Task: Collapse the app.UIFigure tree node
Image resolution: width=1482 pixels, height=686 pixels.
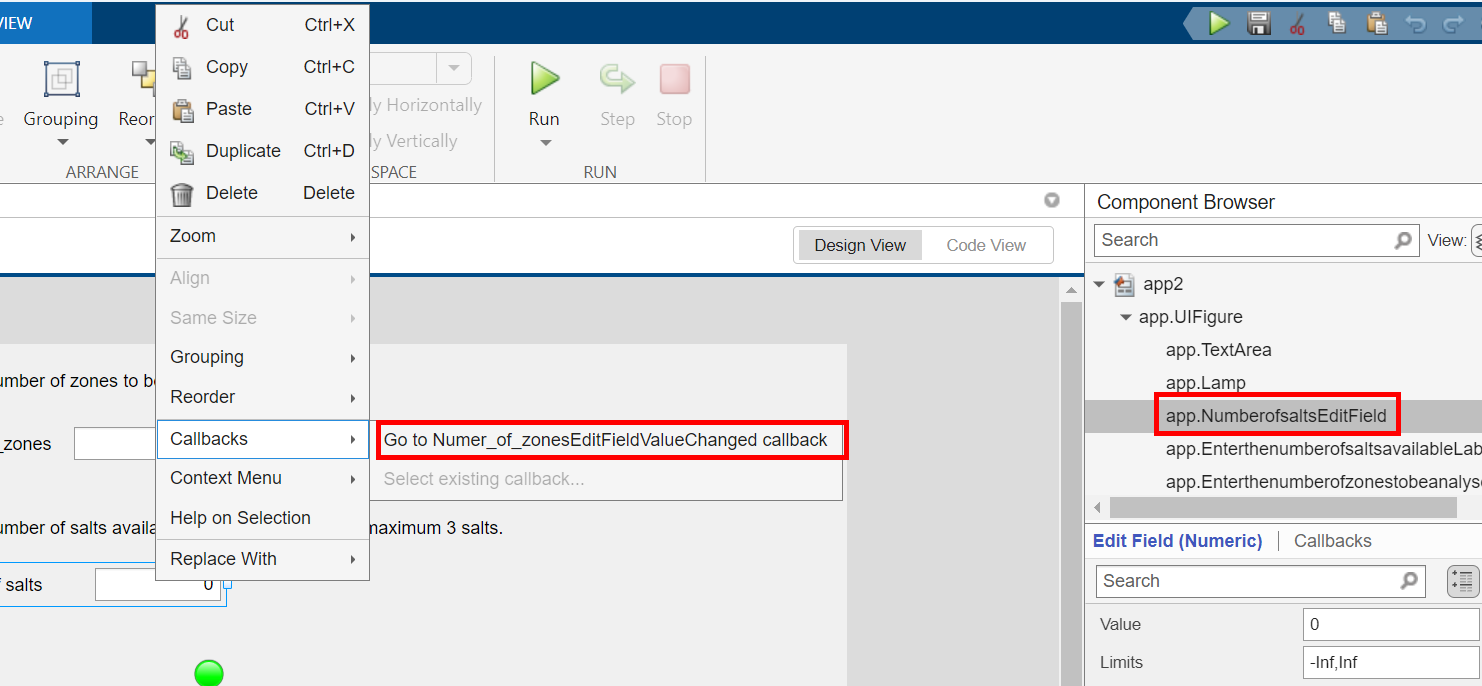Action: pyautogui.click(x=1126, y=317)
